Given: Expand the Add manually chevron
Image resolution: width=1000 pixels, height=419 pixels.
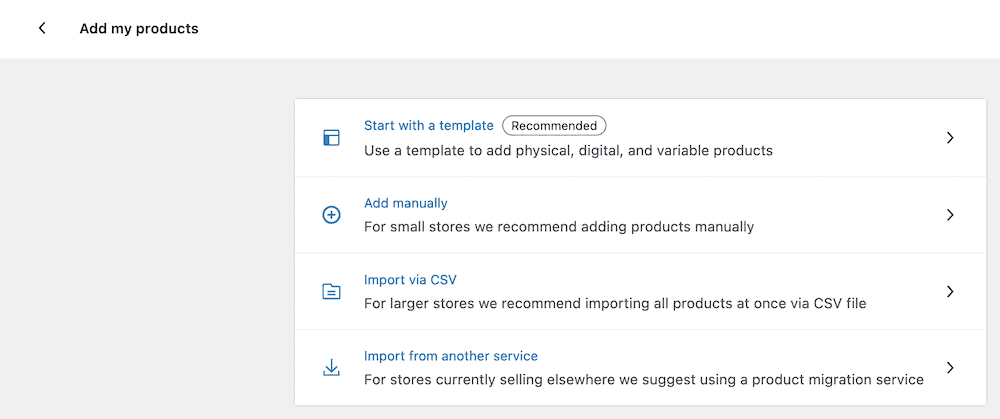Looking at the screenshot, I should point(950,215).
